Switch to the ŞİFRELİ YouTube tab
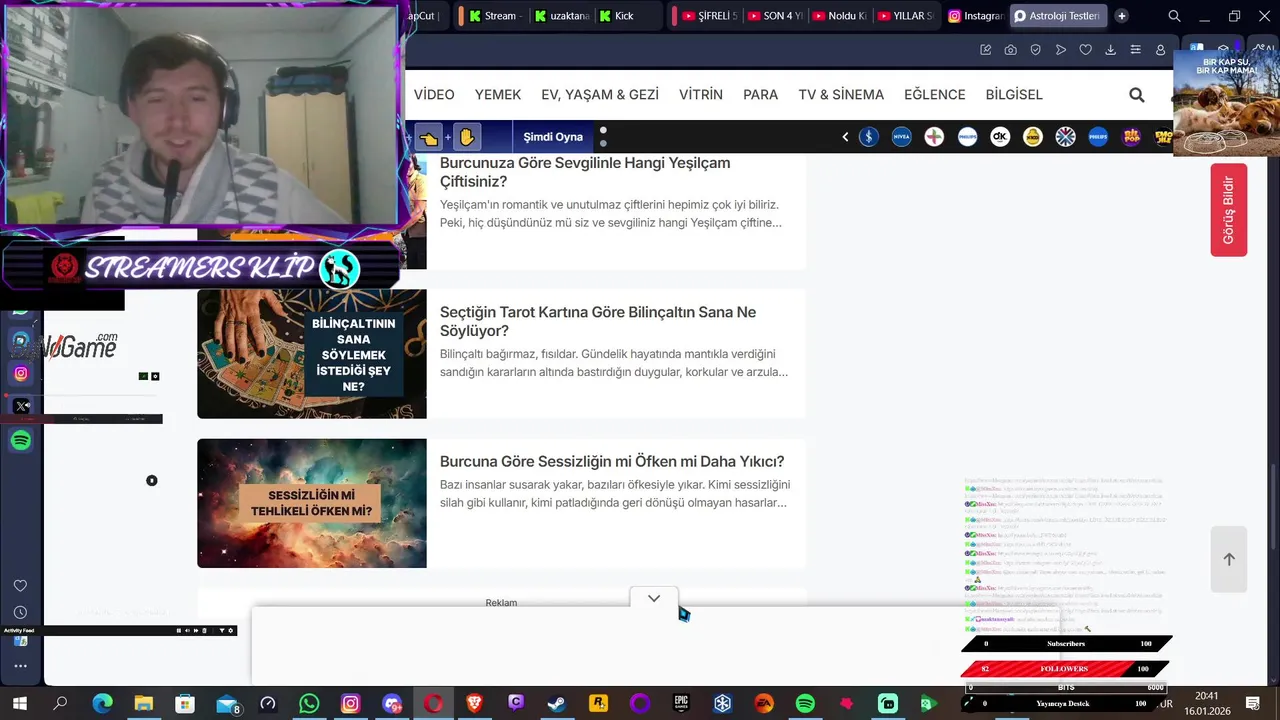Image resolution: width=1280 pixels, height=720 pixels. point(708,16)
